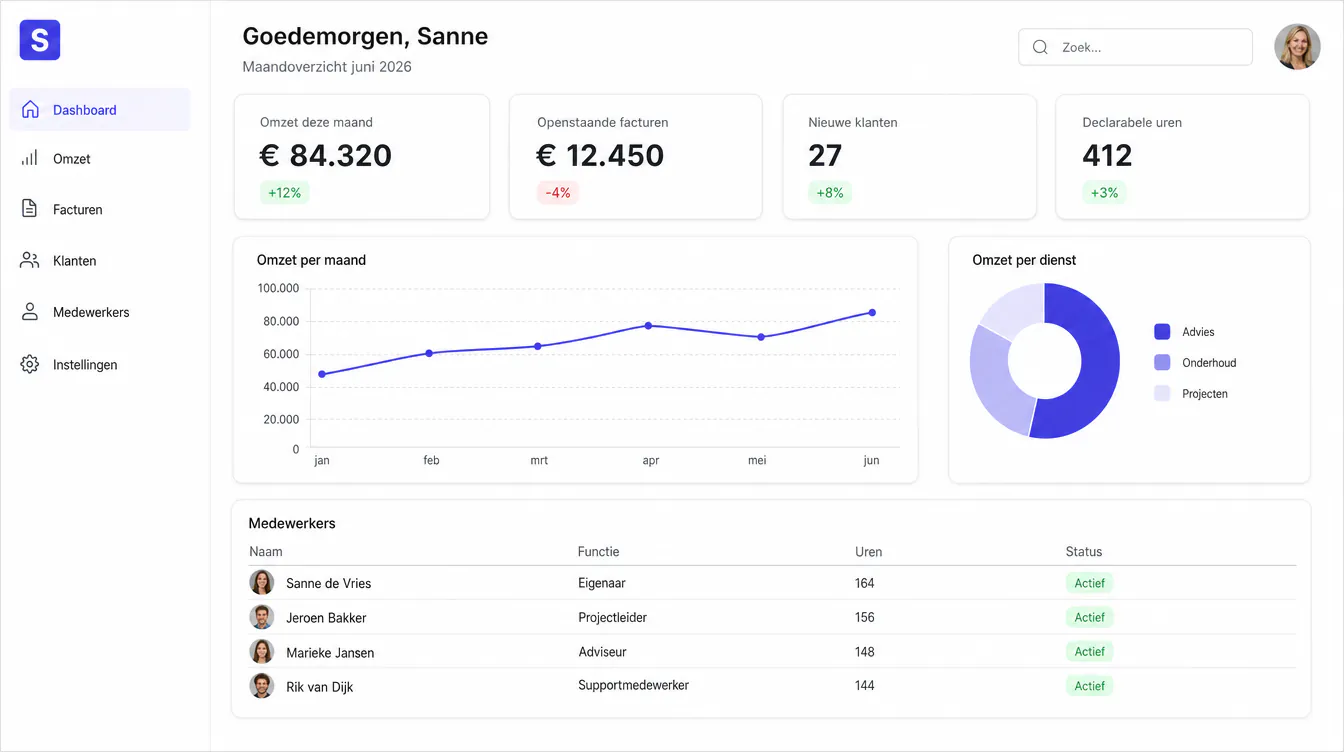Click the gear icon beside Instellingen
The image size is (1344, 752).
[x=30, y=364]
